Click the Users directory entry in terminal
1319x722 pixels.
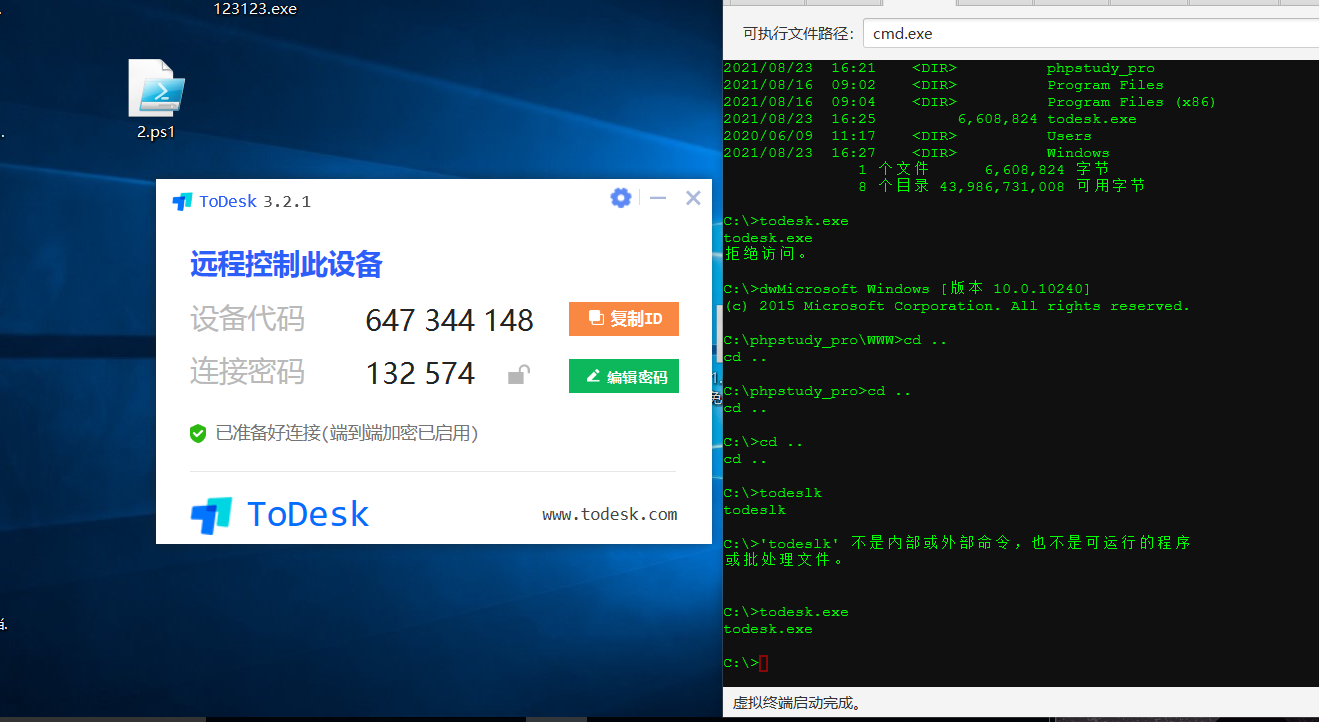click(1069, 136)
